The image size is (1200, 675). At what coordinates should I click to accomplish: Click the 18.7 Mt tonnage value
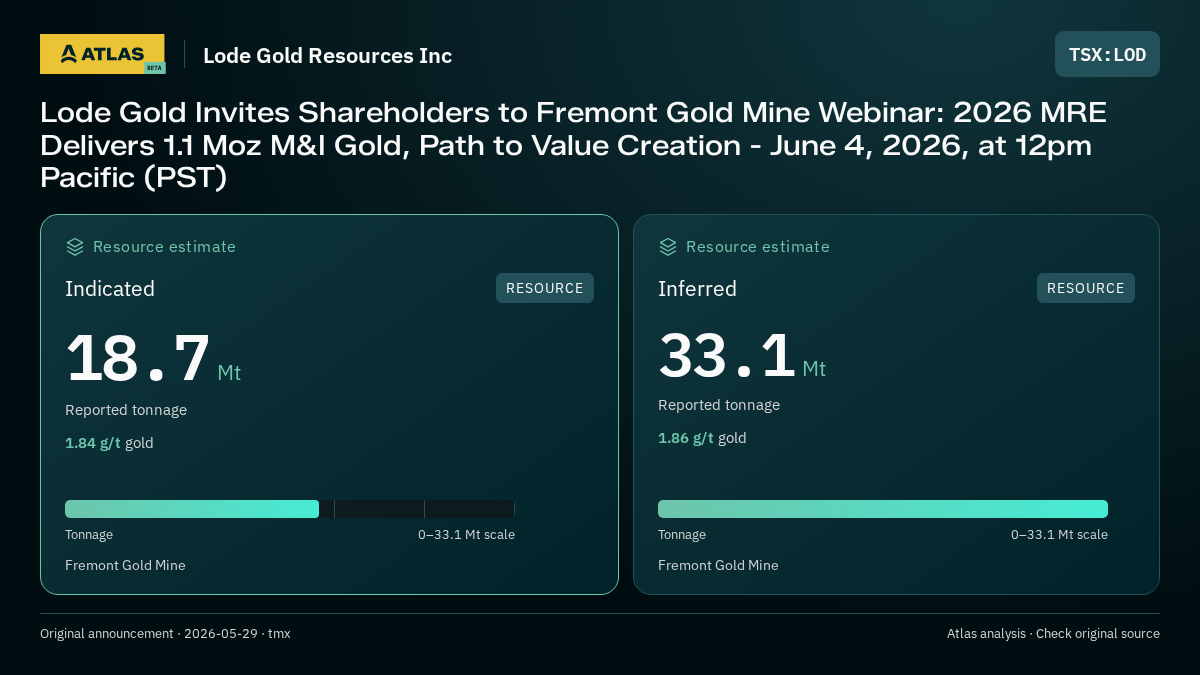point(153,359)
